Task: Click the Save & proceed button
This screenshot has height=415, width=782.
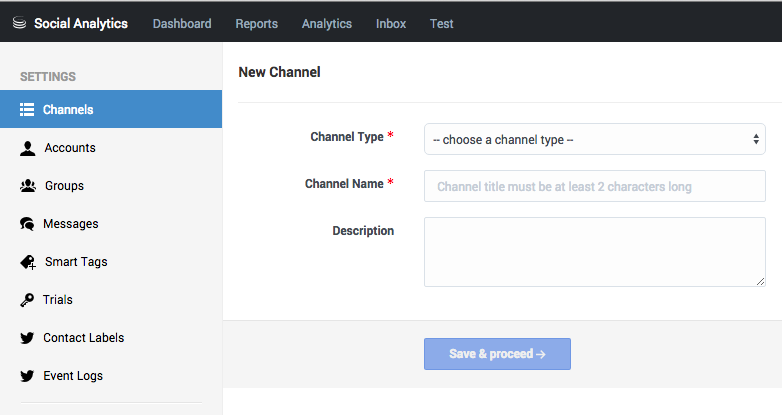Action: coord(497,354)
